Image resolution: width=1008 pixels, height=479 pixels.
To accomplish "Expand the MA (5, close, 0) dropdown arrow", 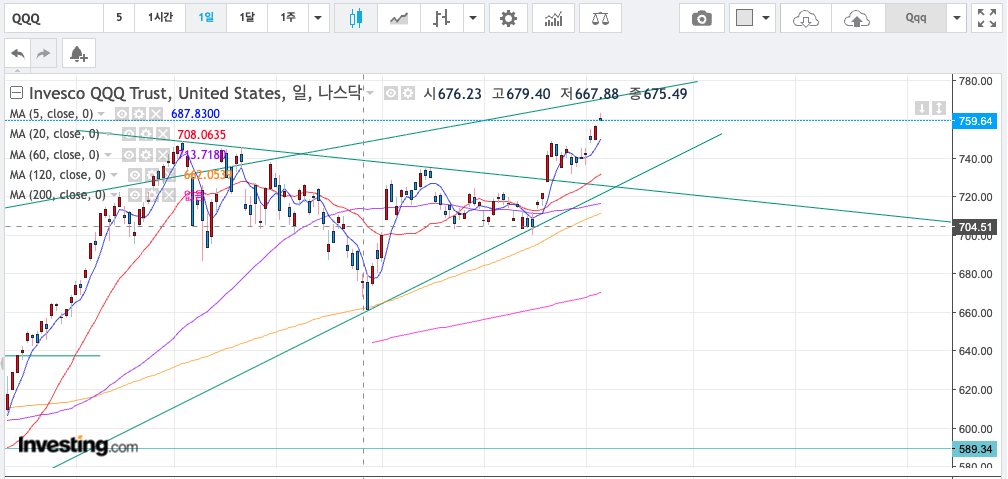I will 101,114.
